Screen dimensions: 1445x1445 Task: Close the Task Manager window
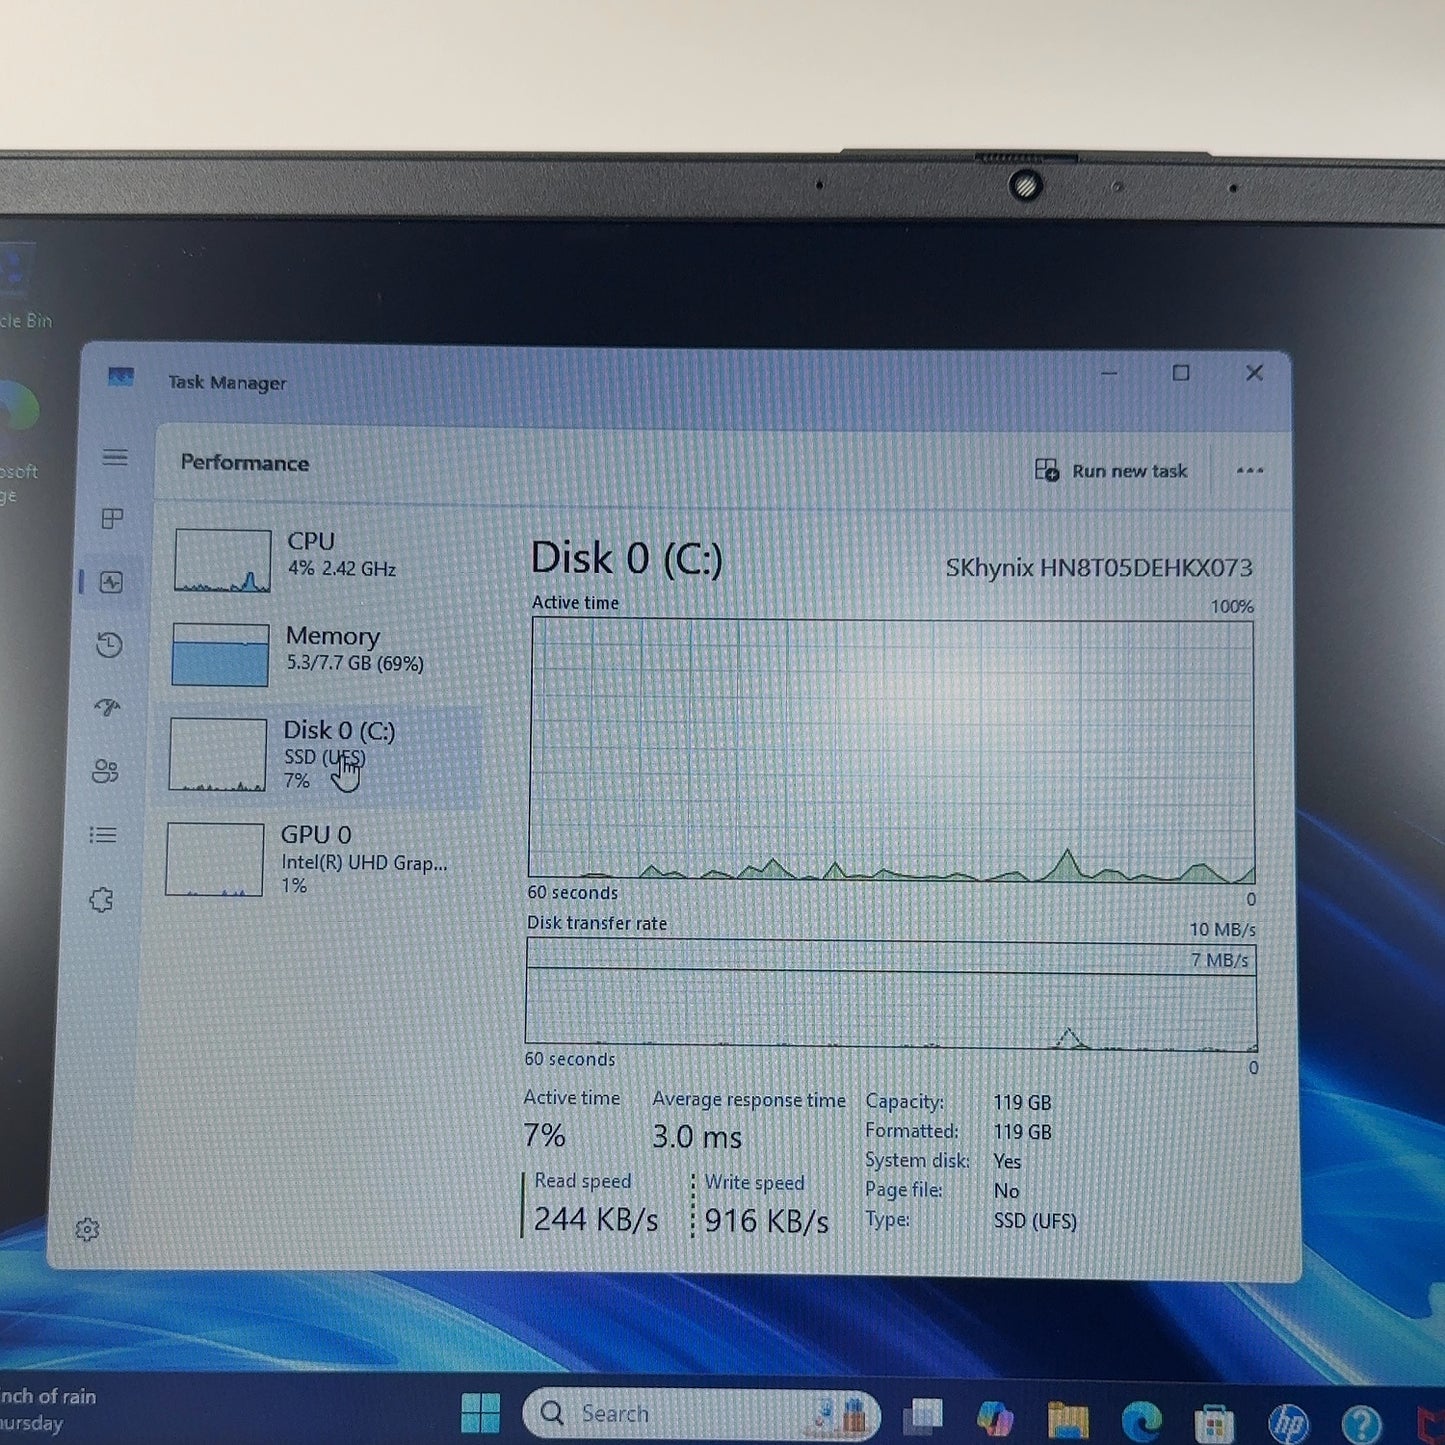click(1254, 373)
